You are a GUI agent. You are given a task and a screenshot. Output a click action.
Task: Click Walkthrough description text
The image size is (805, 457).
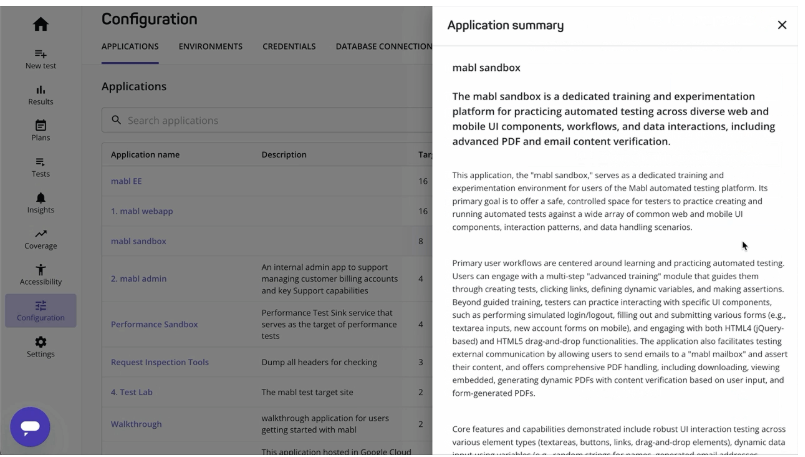(x=325, y=424)
